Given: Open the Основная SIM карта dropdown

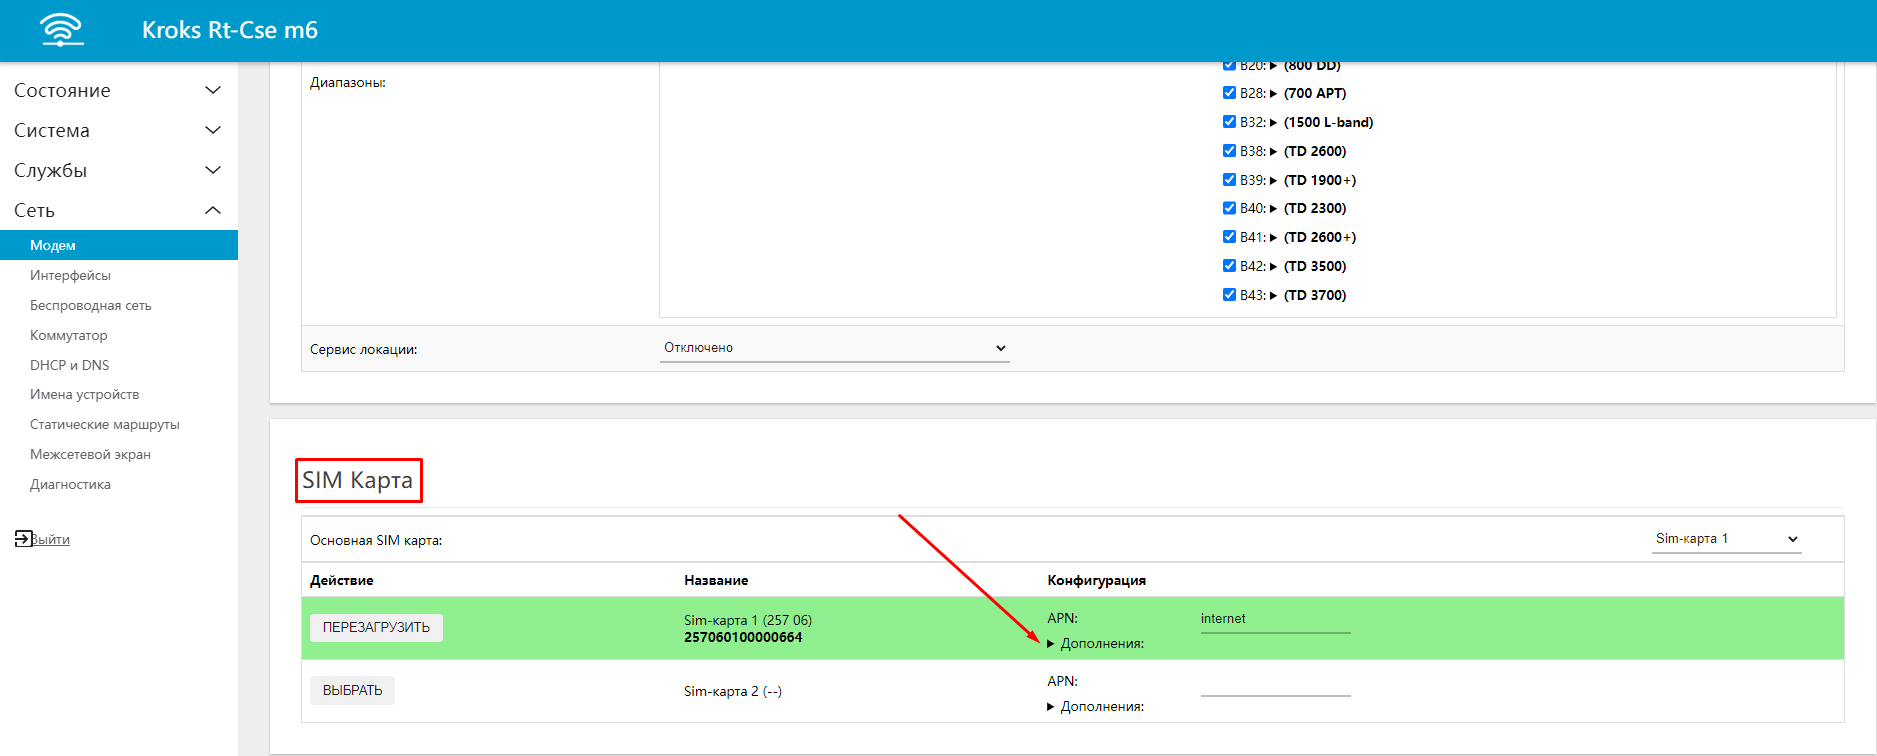Looking at the screenshot, I should (x=1727, y=539).
